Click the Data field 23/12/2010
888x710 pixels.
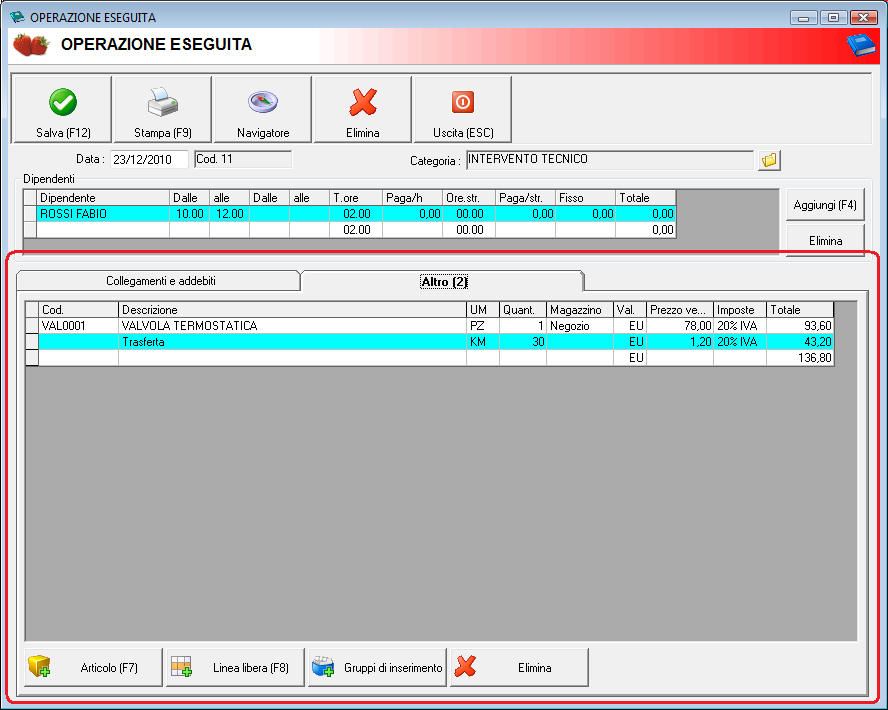click(149, 160)
